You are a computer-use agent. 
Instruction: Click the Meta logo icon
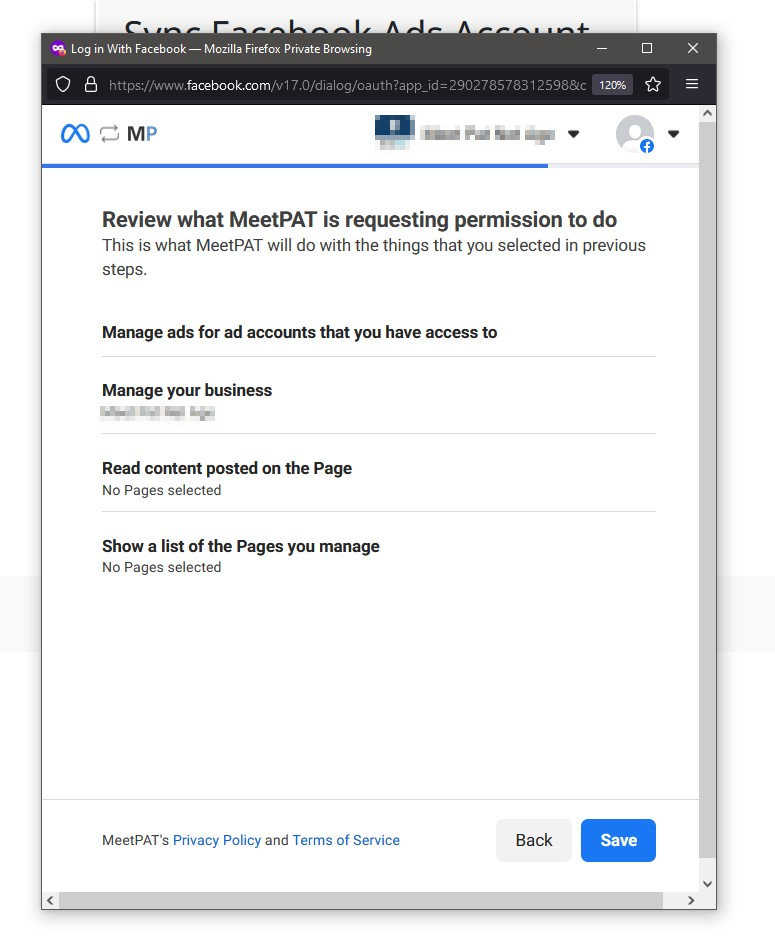[x=75, y=134]
